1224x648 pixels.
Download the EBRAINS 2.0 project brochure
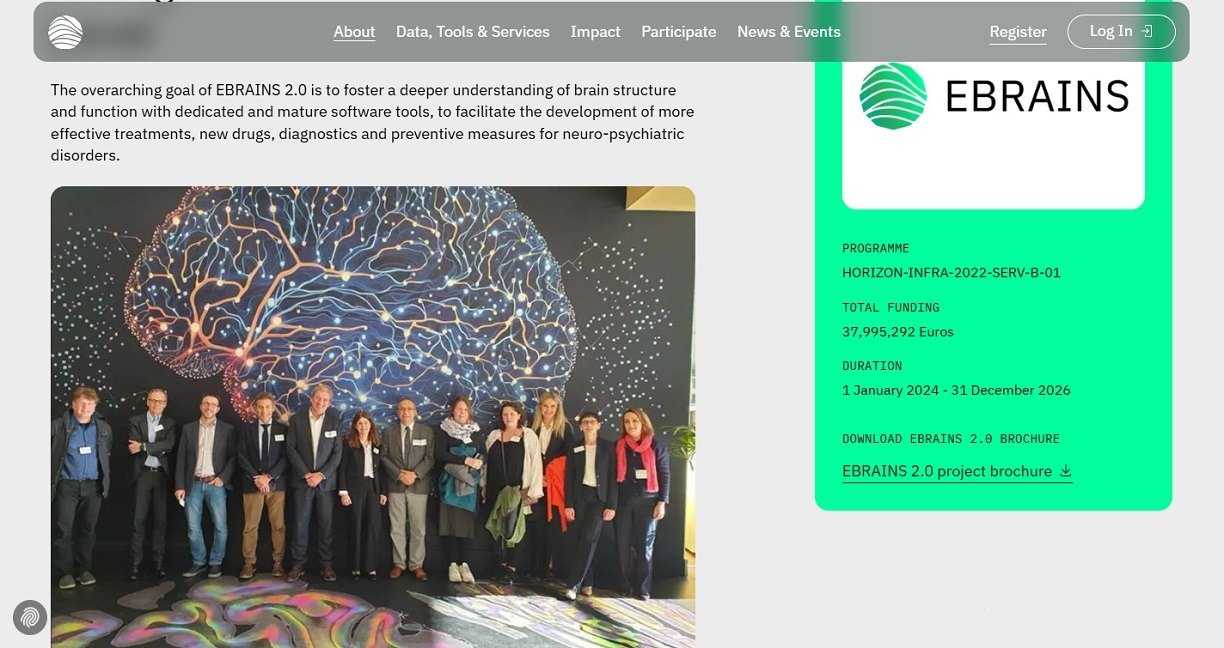click(957, 471)
